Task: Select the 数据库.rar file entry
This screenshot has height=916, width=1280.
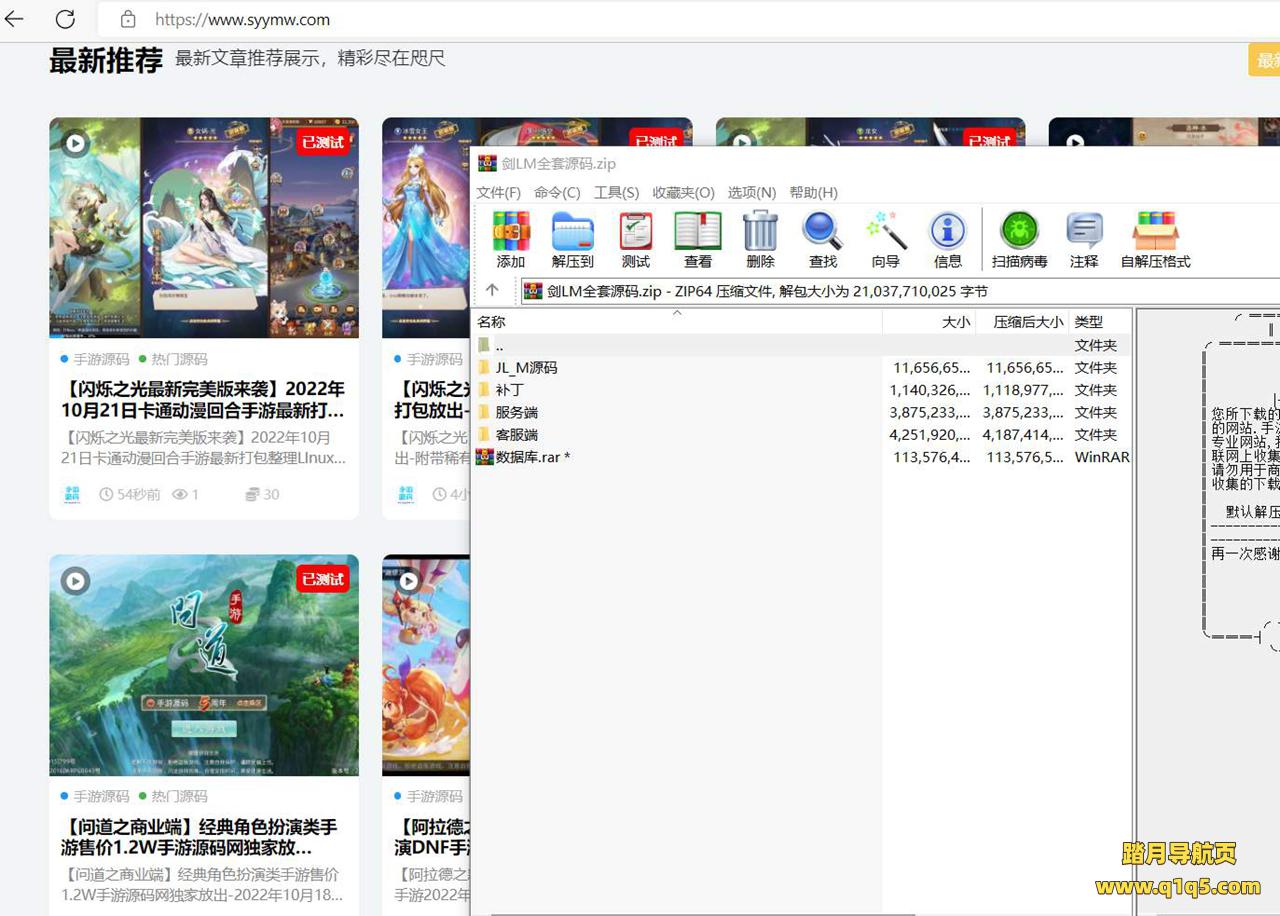Action: pos(532,457)
